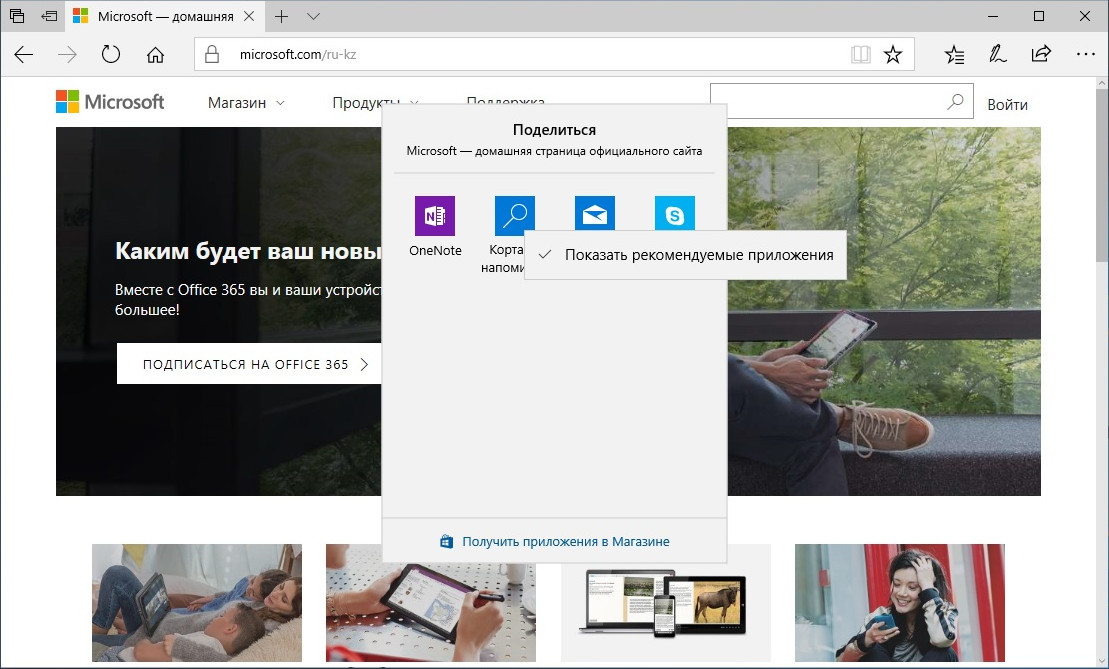Reload the page with refresh icon

111,54
